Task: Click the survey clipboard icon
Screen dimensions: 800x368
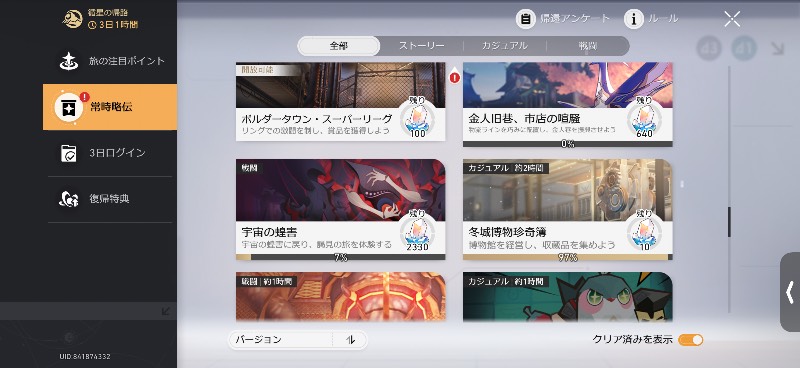Action: (x=526, y=19)
